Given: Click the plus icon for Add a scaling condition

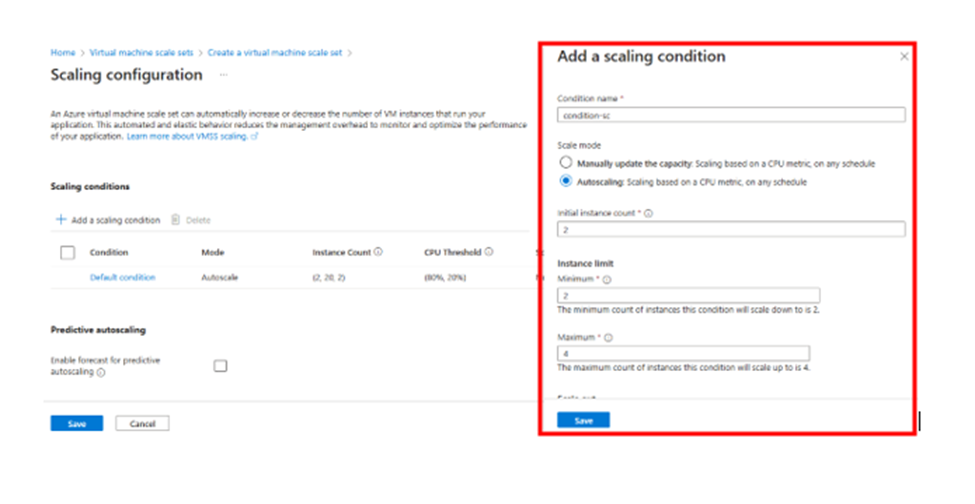Looking at the screenshot, I should point(61,220).
